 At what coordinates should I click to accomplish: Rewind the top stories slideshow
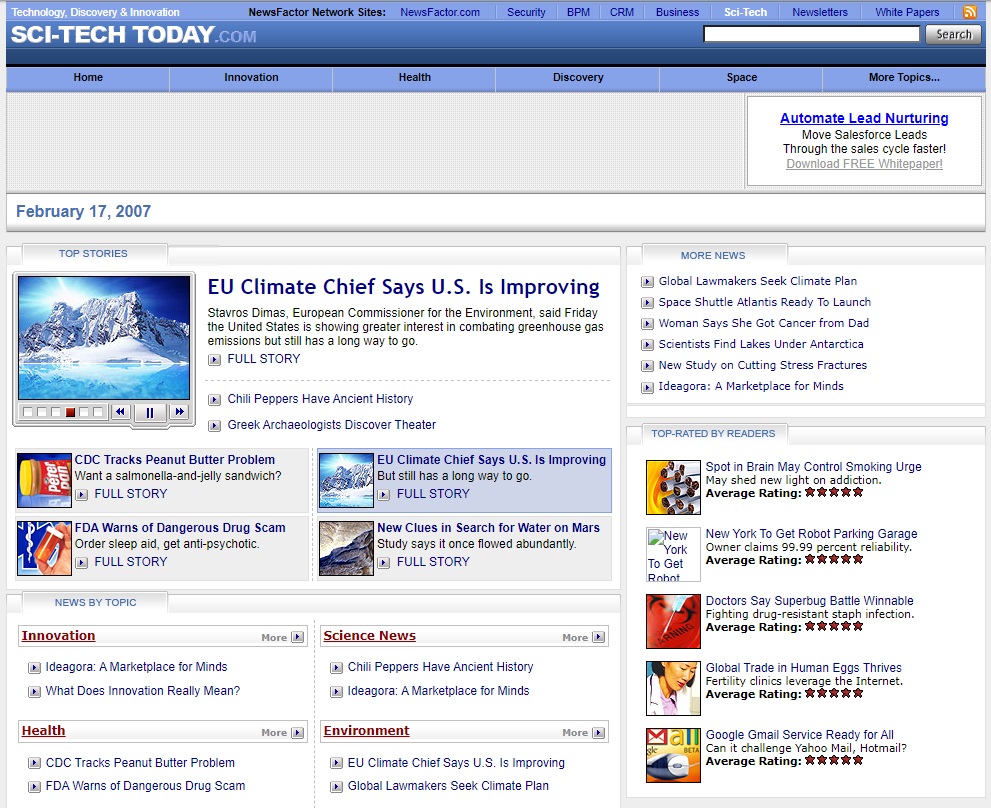pyautogui.click(x=120, y=412)
